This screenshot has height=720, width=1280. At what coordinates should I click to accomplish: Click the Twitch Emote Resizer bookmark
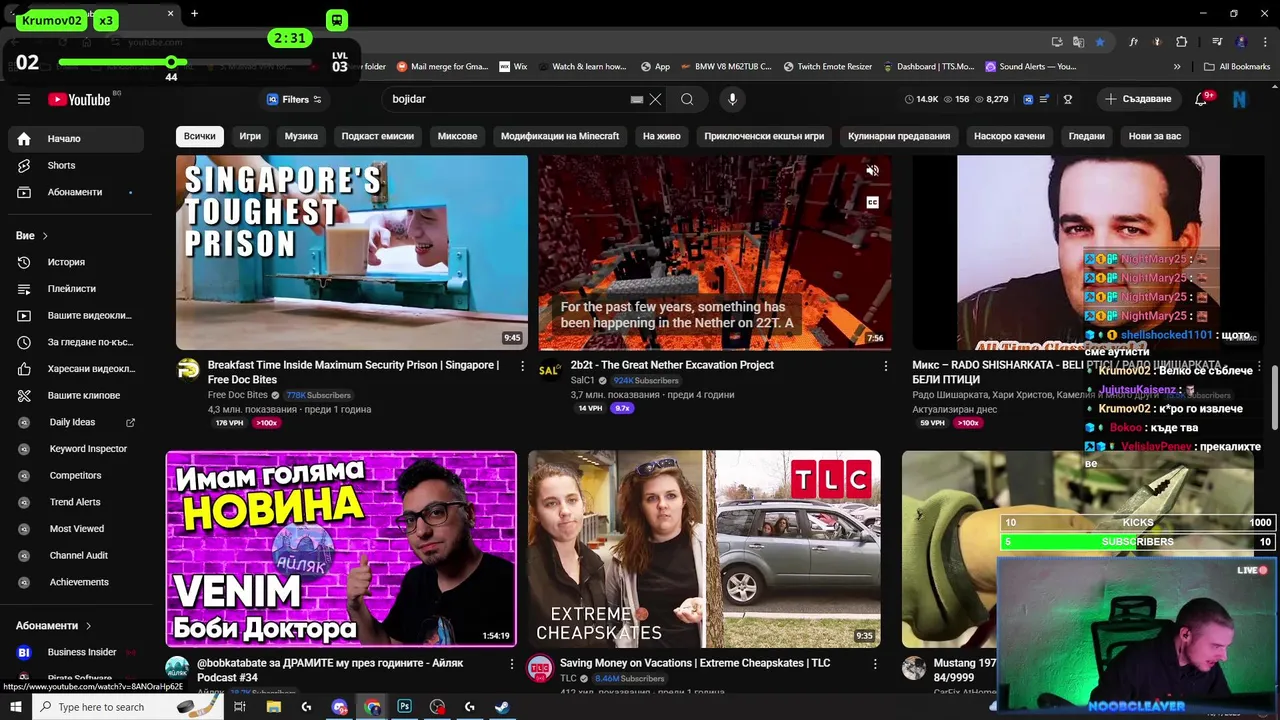coord(827,66)
